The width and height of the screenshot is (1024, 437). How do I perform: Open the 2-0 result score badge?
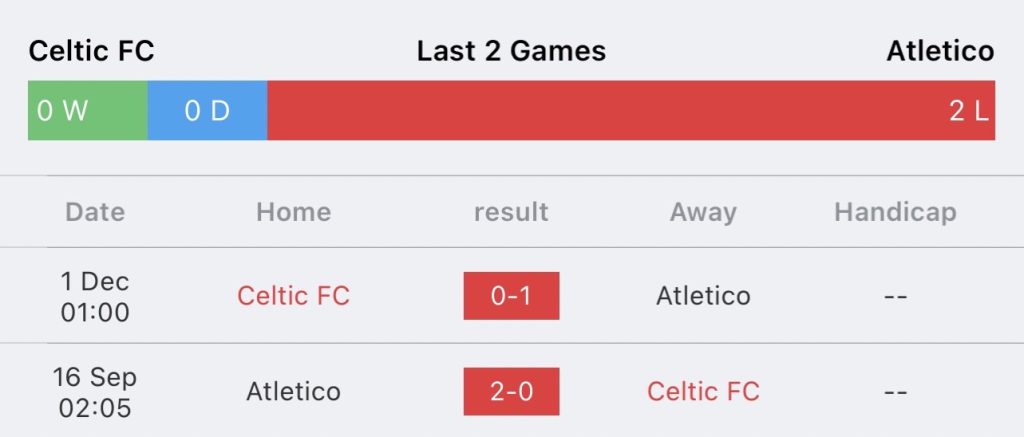(511, 391)
